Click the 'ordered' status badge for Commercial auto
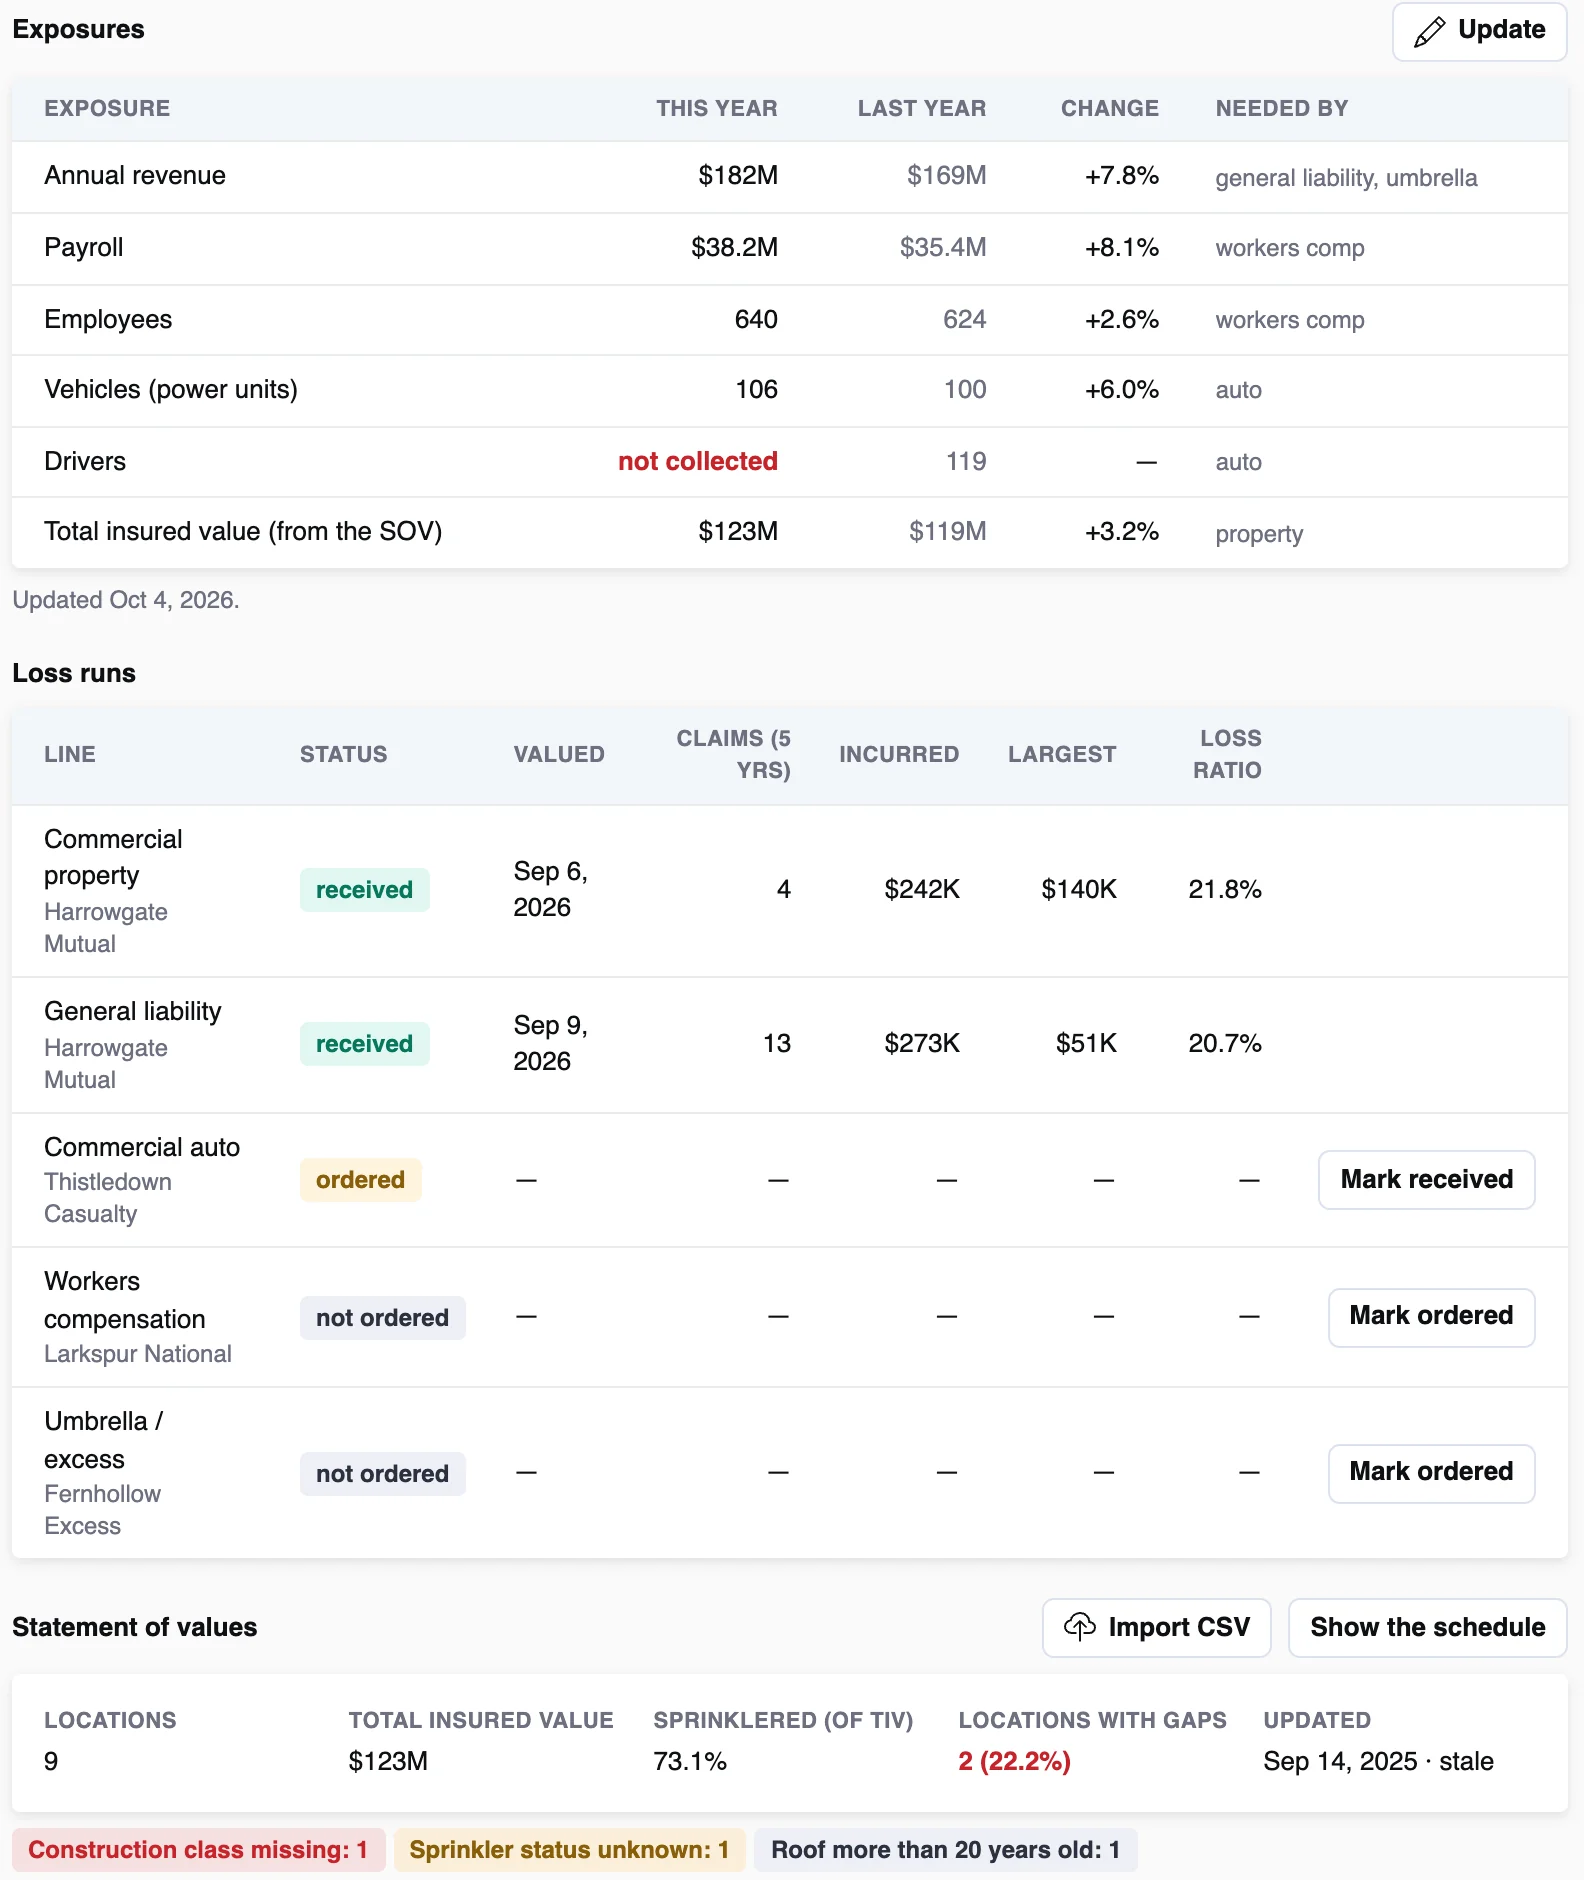 (360, 1180)
